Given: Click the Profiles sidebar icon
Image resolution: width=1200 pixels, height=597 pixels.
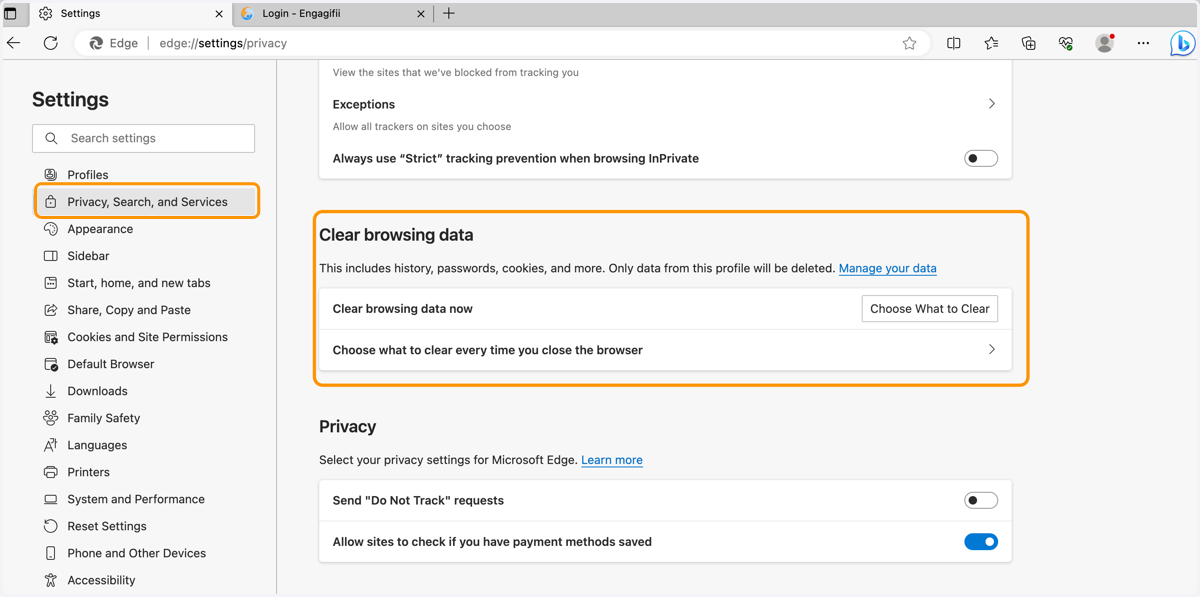Looking at the screenshot, I should click(x=51, y=174).
